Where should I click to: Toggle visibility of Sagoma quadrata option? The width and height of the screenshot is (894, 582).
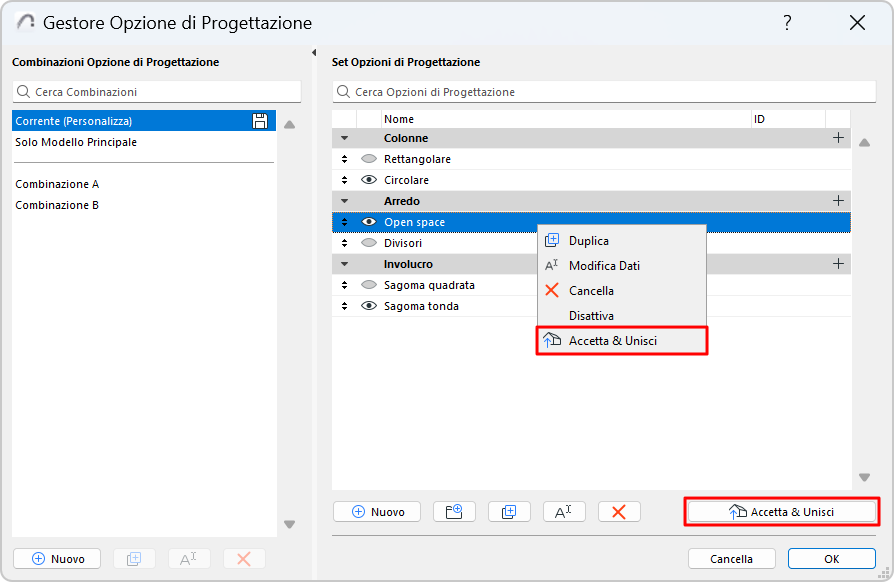point(369,285)
